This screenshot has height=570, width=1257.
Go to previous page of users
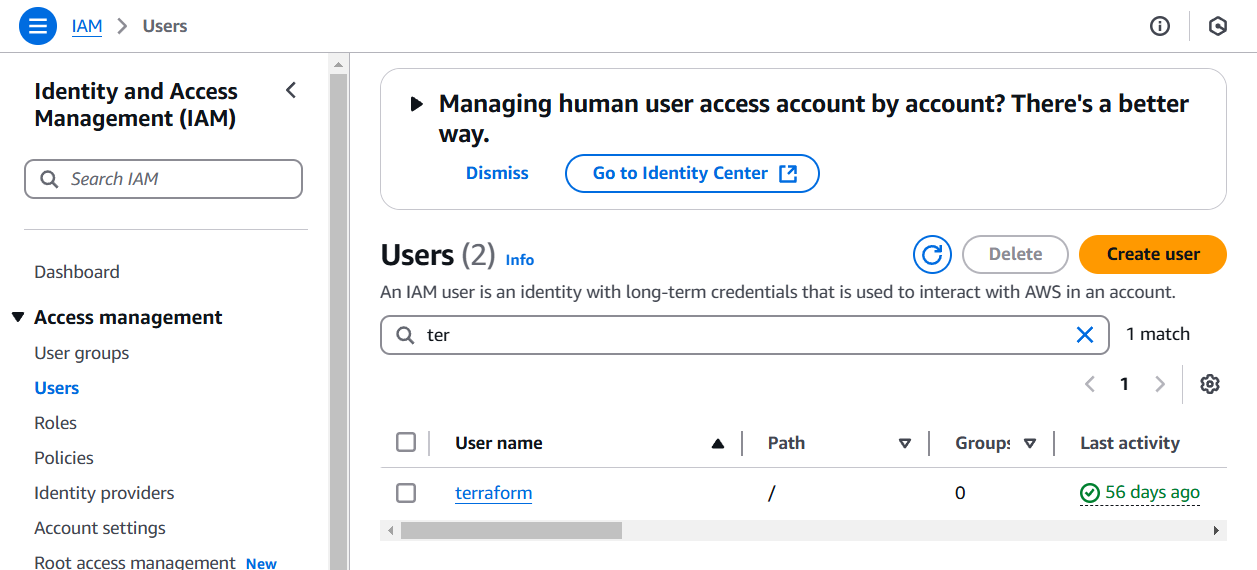[1090, 384]
